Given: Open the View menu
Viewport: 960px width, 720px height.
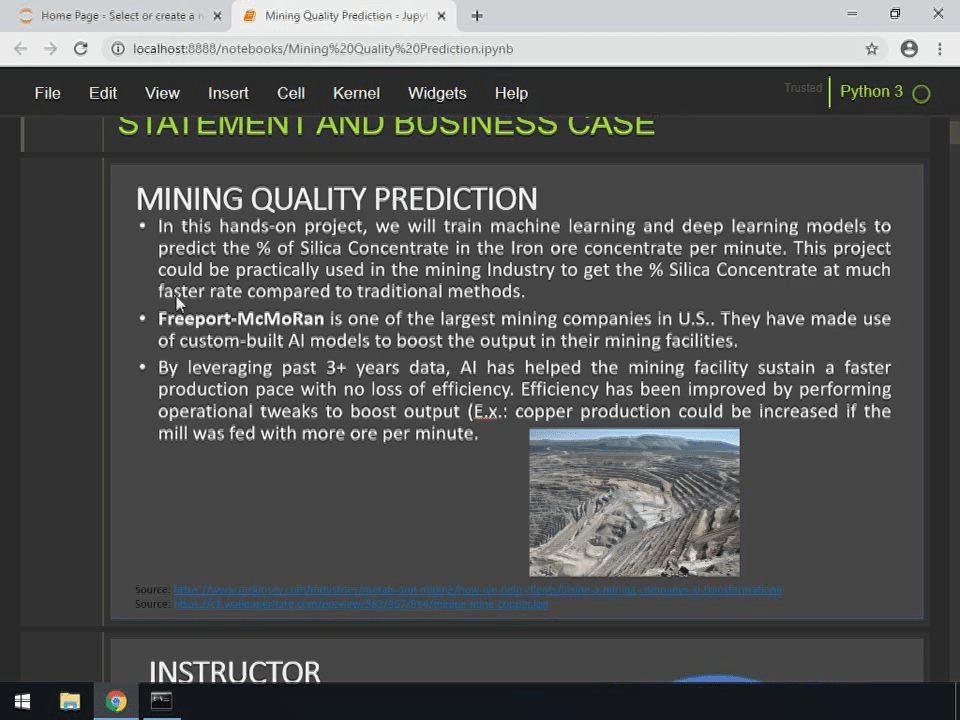Looking at the screenshot, I should coord(162,93).
